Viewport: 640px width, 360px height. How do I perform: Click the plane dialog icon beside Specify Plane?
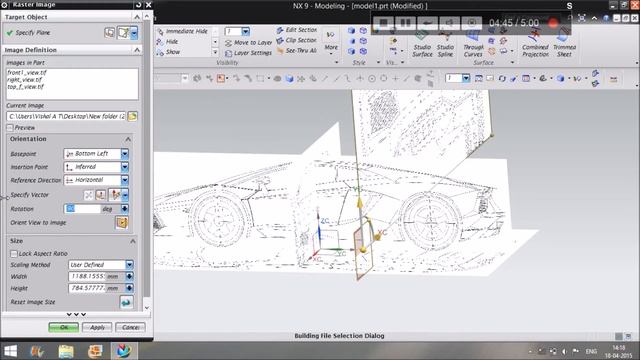(109, 33)
